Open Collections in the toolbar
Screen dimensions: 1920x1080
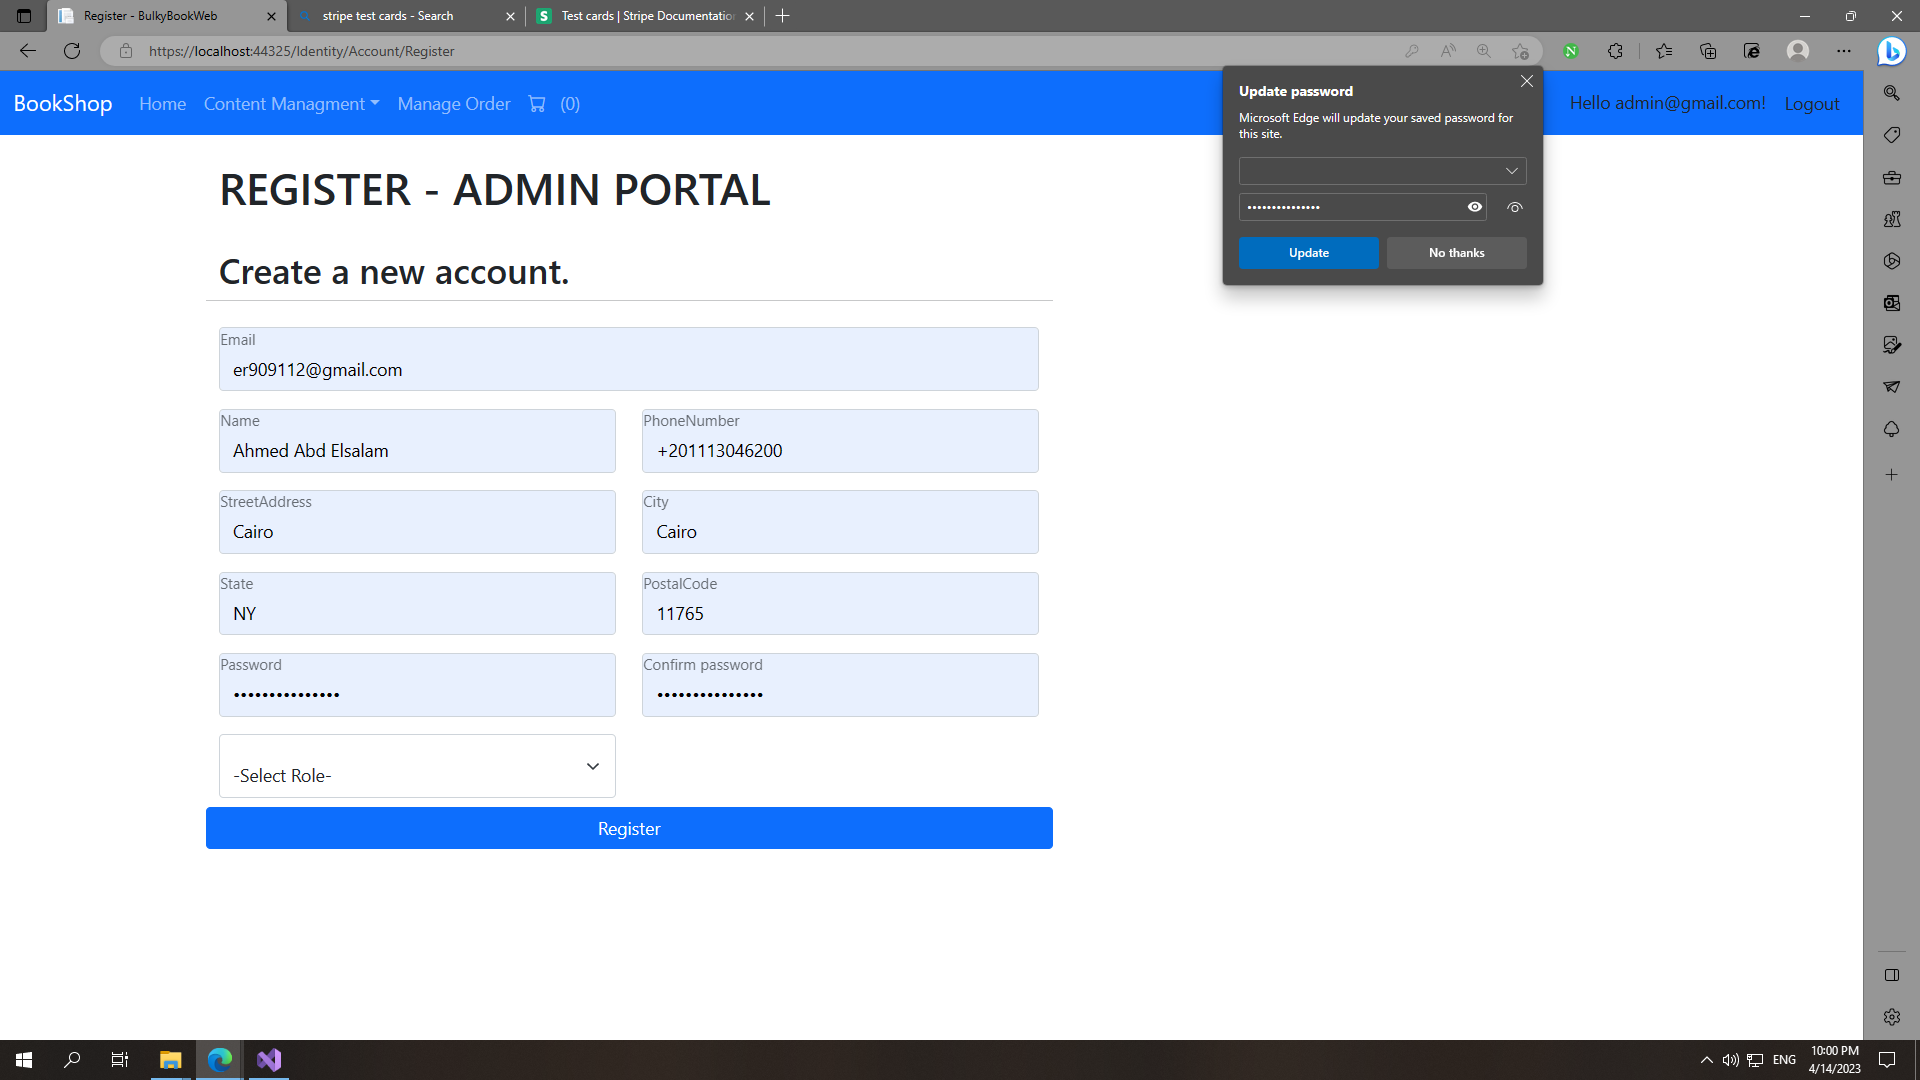[1708, 51]
